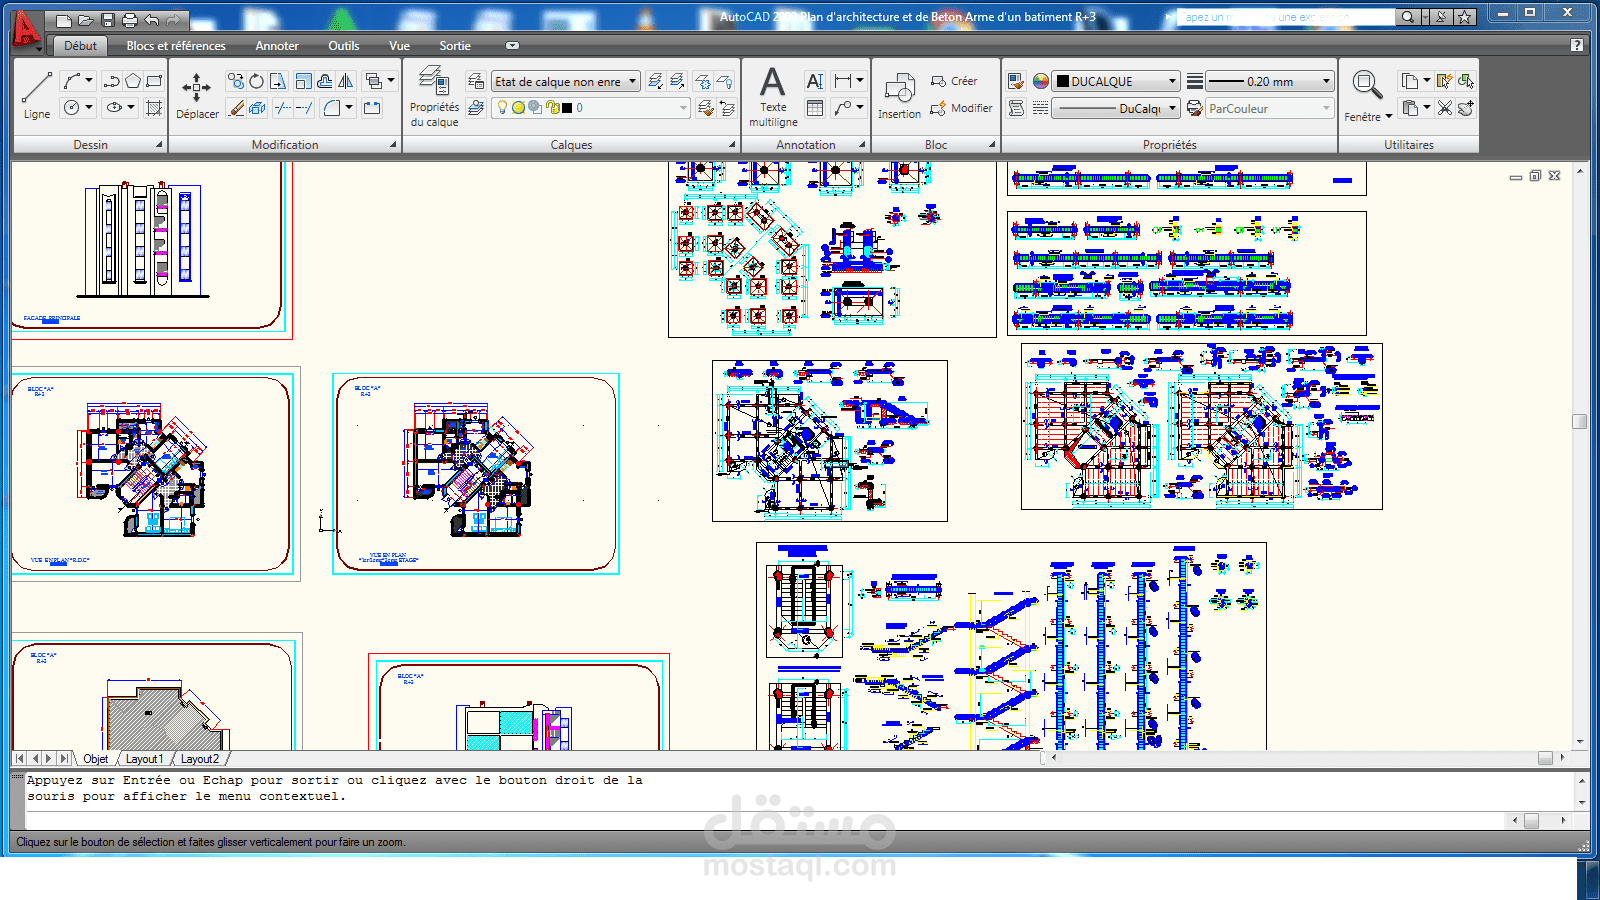Image resolution: width=1600 pixels, height=900 pixels.
Task: Click the color wheel icon in Propriétés
Action: (1041, 81)
